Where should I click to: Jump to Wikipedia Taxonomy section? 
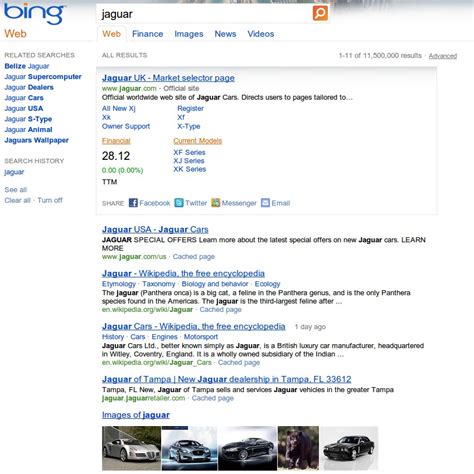[x=159, y=284]
